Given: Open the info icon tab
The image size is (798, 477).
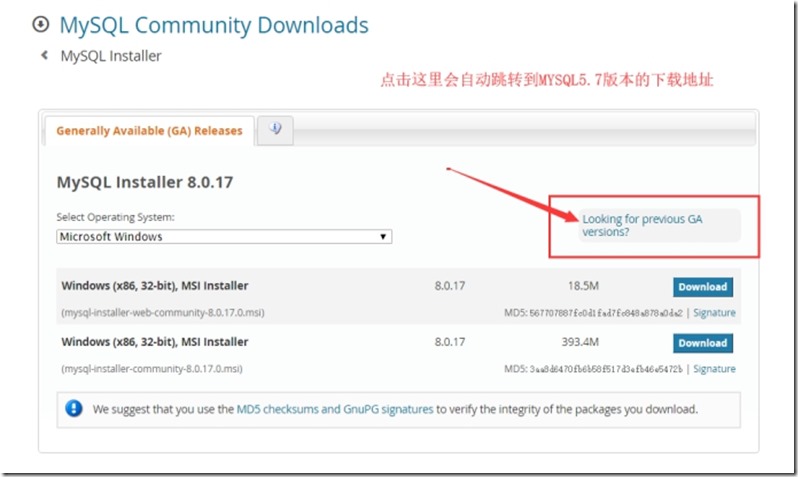Looking at the screenshot, I should pyautogui.click(x=275, y=129).
